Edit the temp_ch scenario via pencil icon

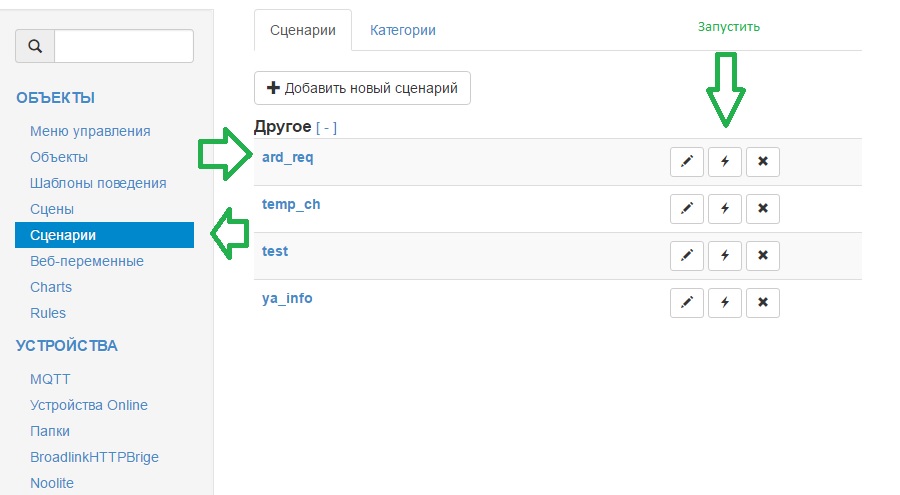pos(686,209)
